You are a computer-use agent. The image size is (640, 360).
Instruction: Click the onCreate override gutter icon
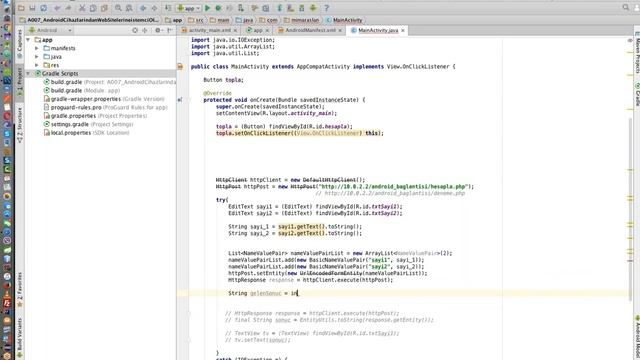(180, 100)
